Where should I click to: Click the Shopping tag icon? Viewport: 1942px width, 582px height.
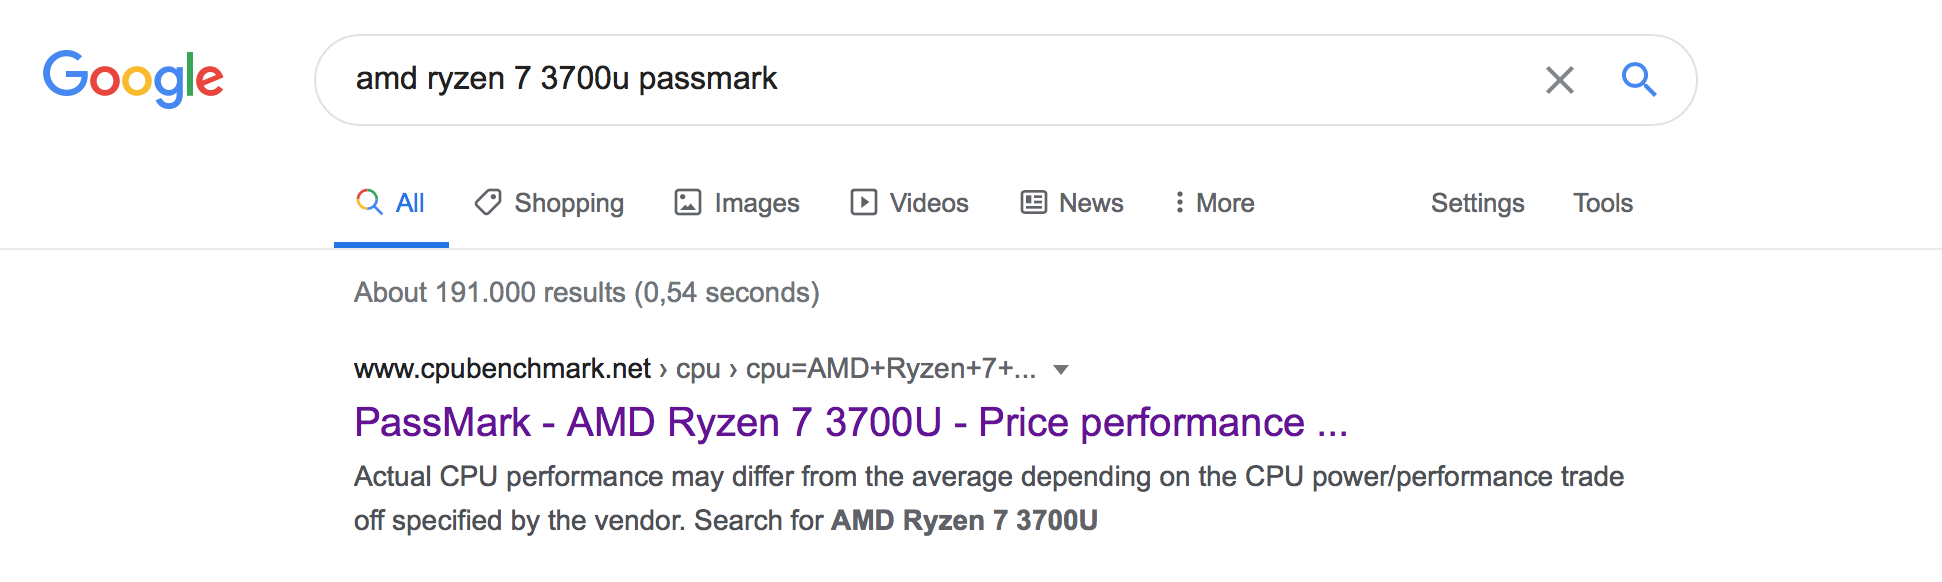tap(488, 202)
